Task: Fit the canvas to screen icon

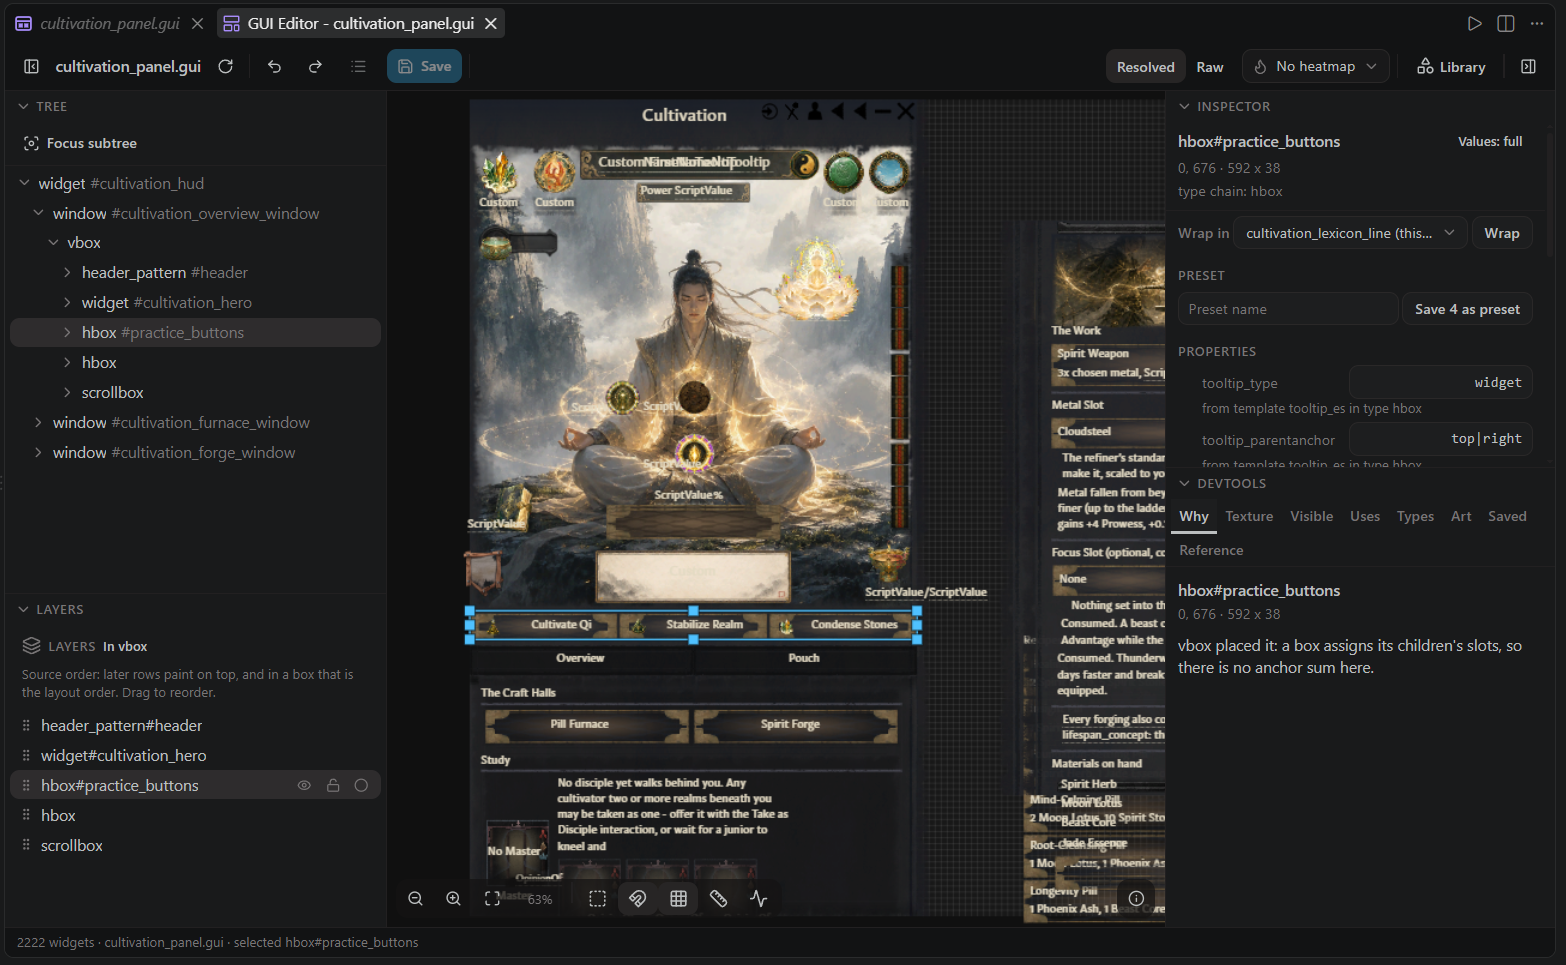Action: [492, 898]
